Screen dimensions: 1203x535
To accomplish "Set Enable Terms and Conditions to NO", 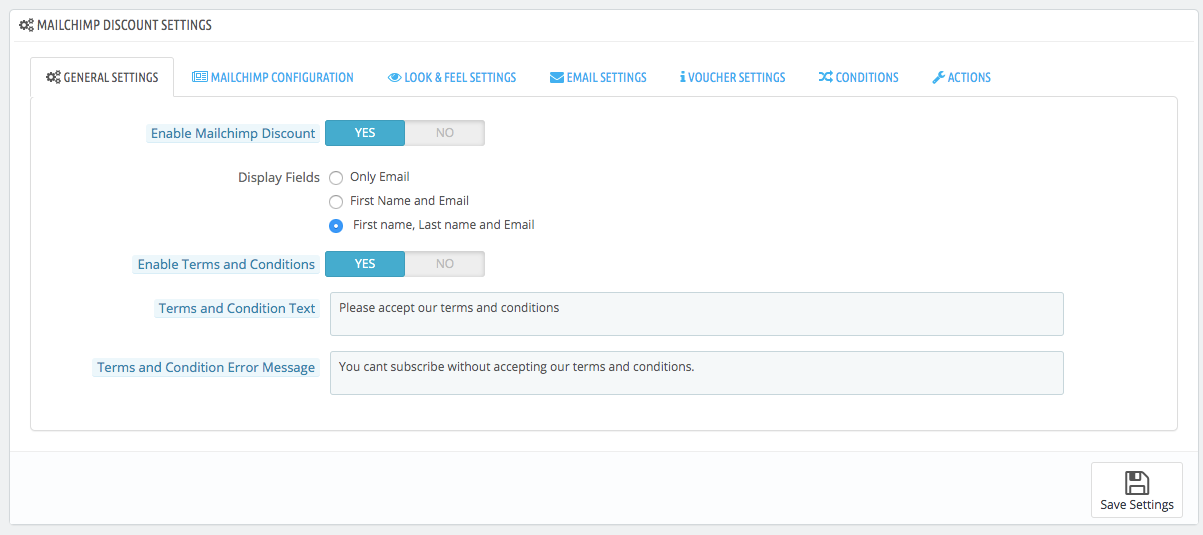I will 445,264.
